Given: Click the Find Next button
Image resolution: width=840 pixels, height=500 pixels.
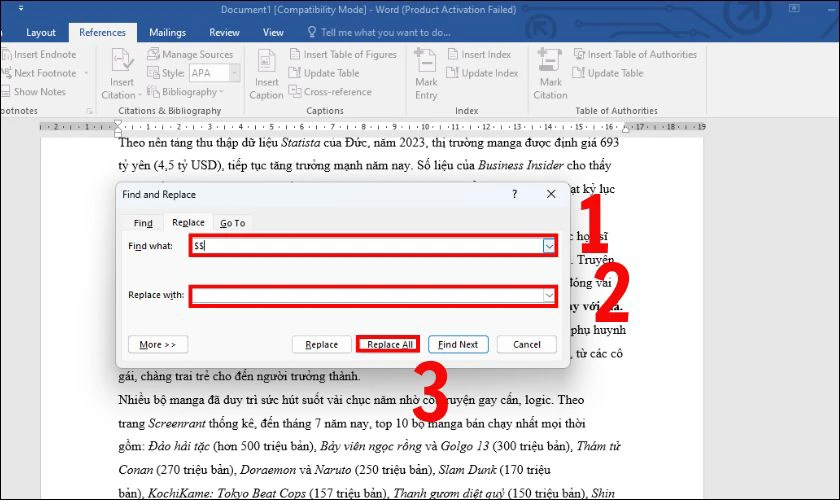Looking at the screenshot, I should click(458, 345).
